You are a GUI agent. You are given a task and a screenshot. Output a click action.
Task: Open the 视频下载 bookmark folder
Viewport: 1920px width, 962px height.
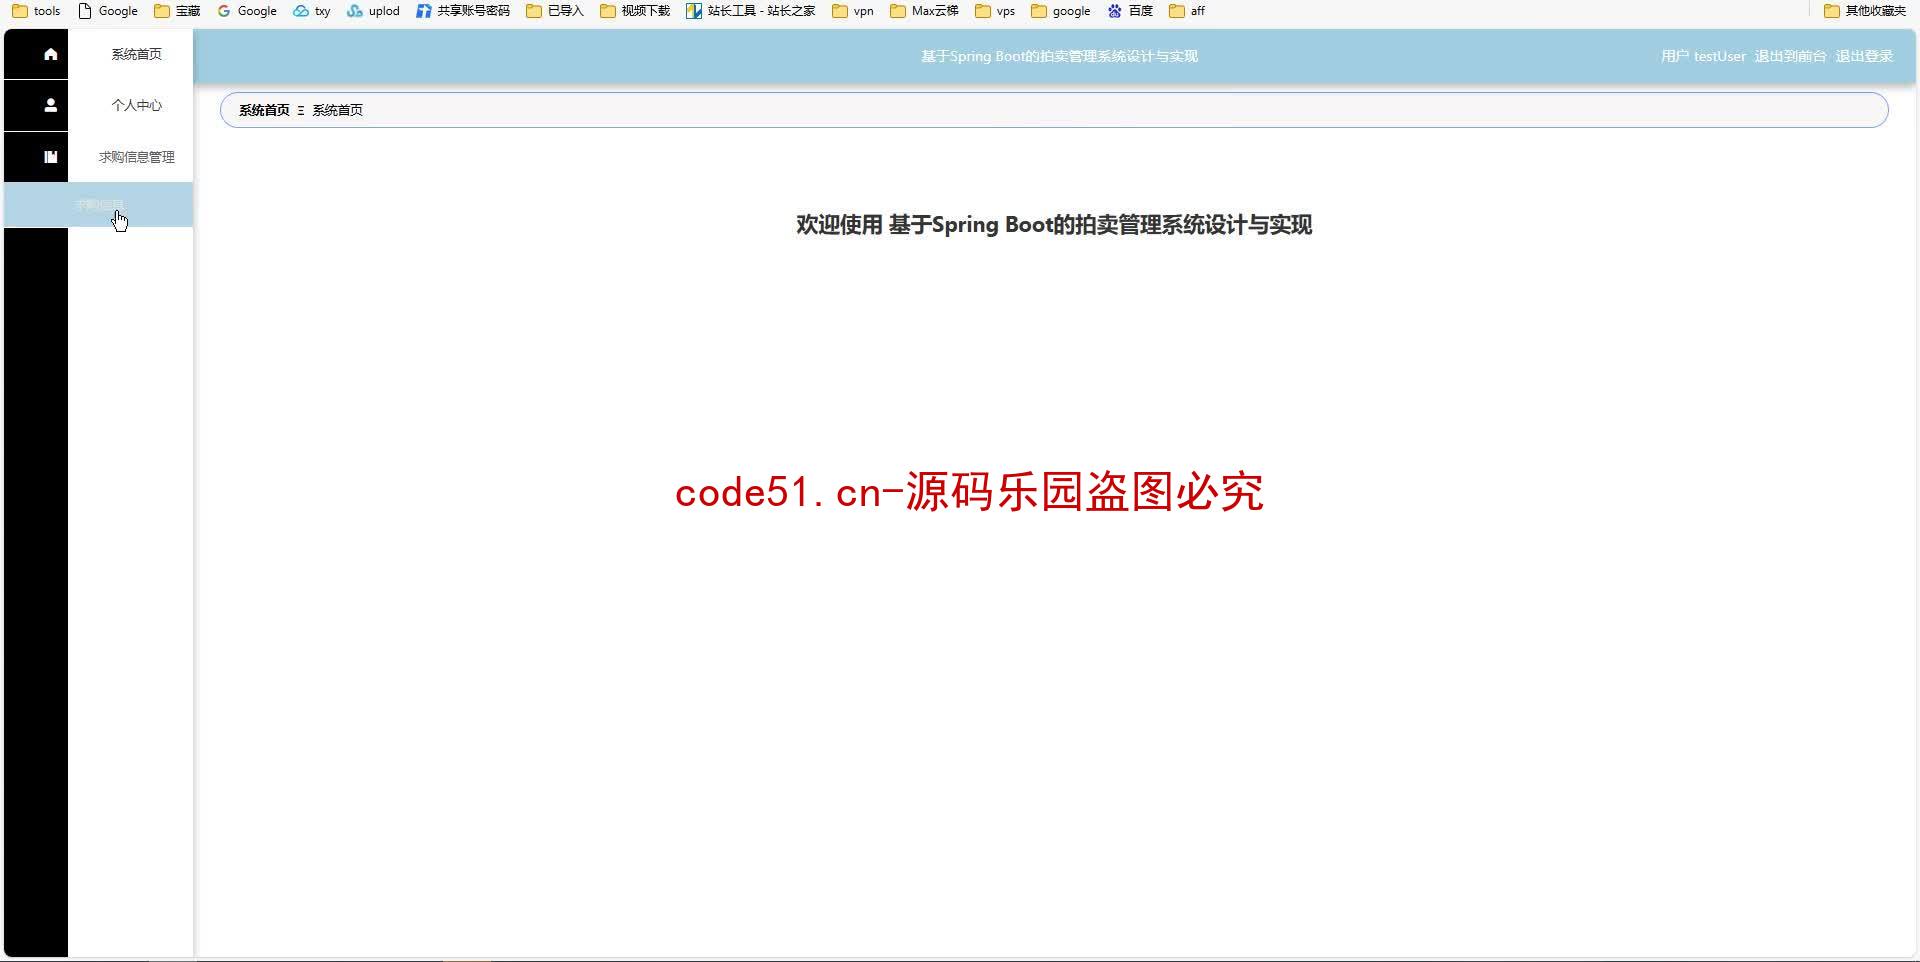(635, 11)
